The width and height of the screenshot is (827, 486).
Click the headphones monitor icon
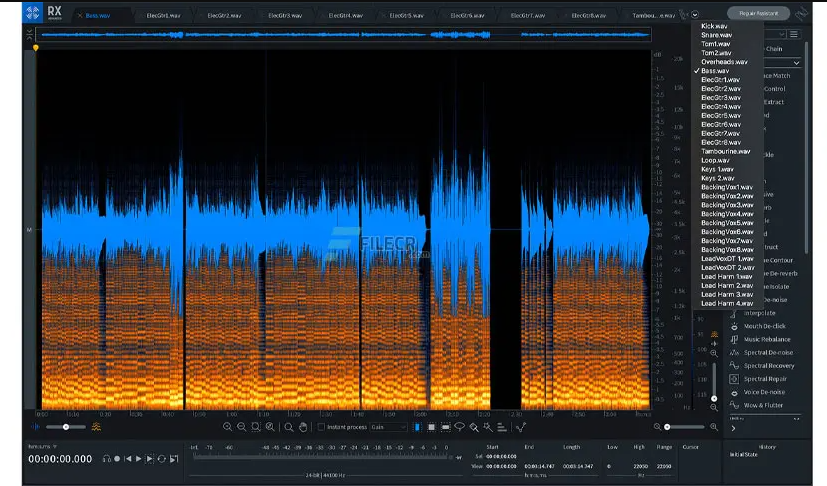(x=107, y=459)
